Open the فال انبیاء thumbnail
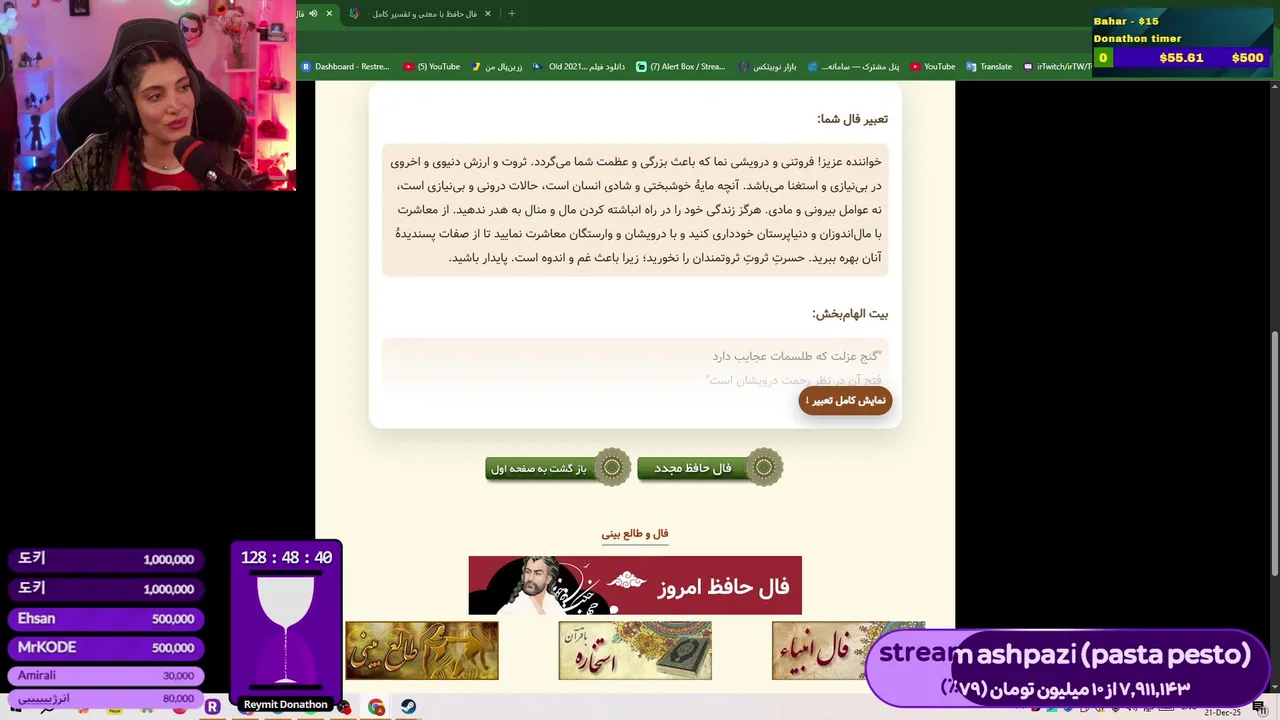This screenshot has width=1280, height=720. 820,651
